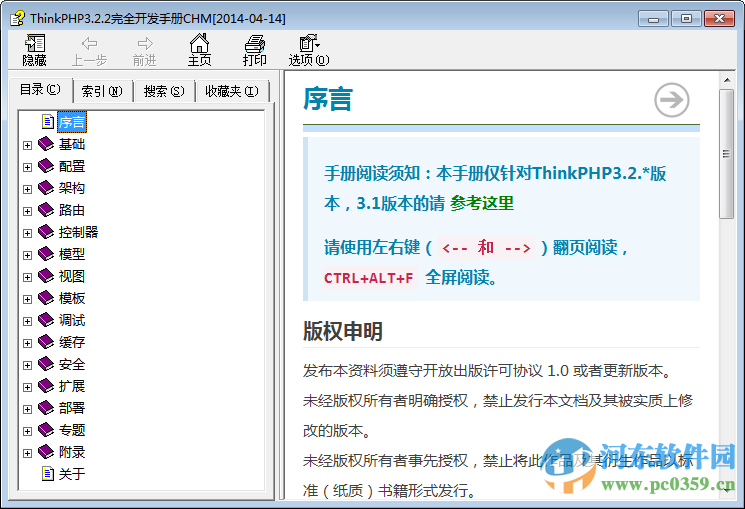This screenshot has height=509, width=745.
Task: Expand the 视图 tree node
Action: click(28, 277)
